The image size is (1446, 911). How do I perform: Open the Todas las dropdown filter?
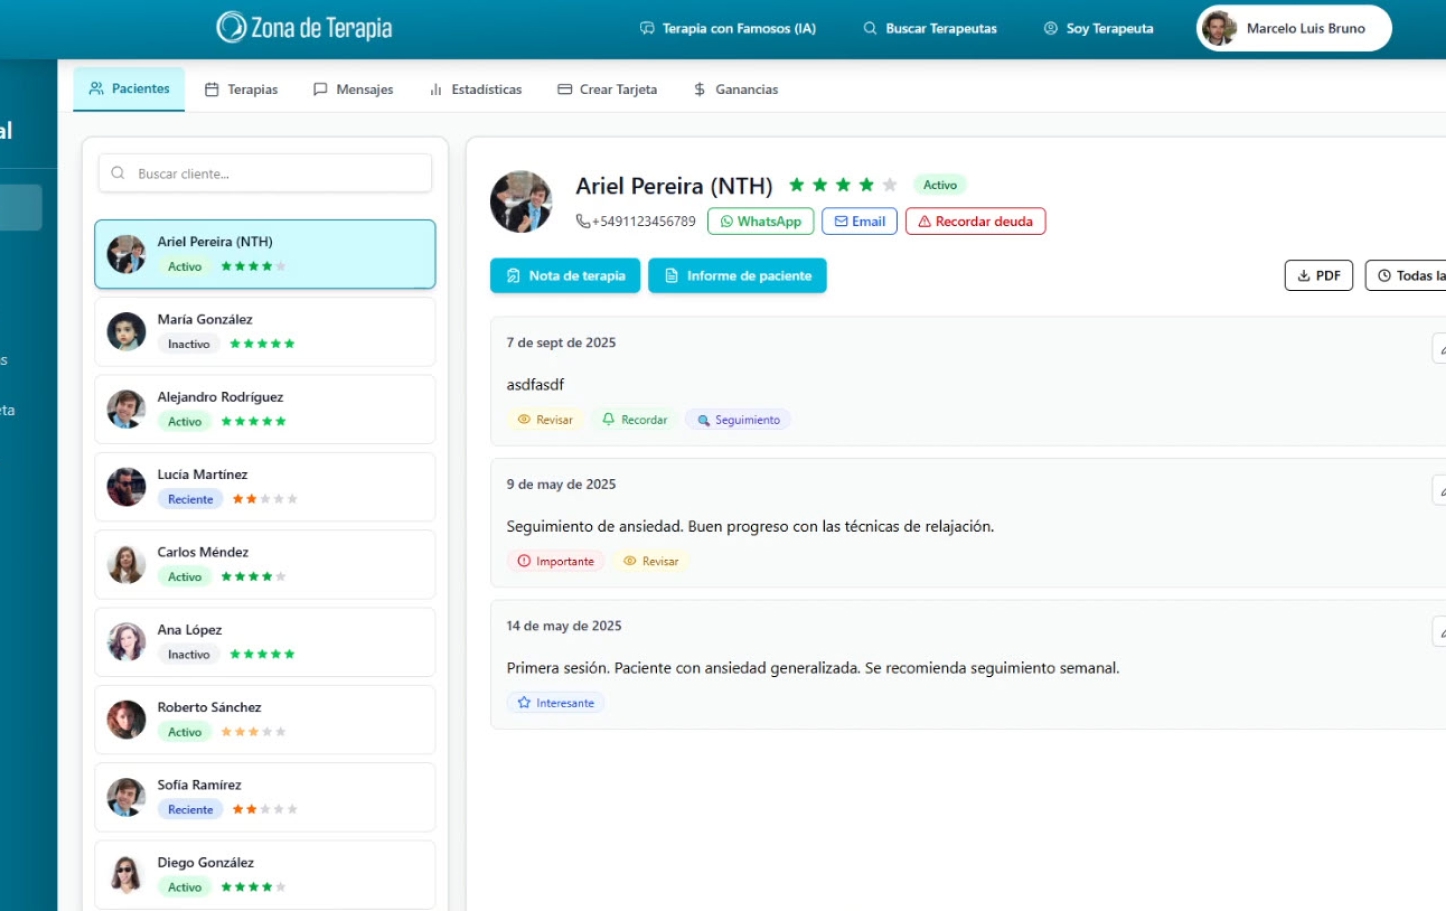(x=1408, y=276)
